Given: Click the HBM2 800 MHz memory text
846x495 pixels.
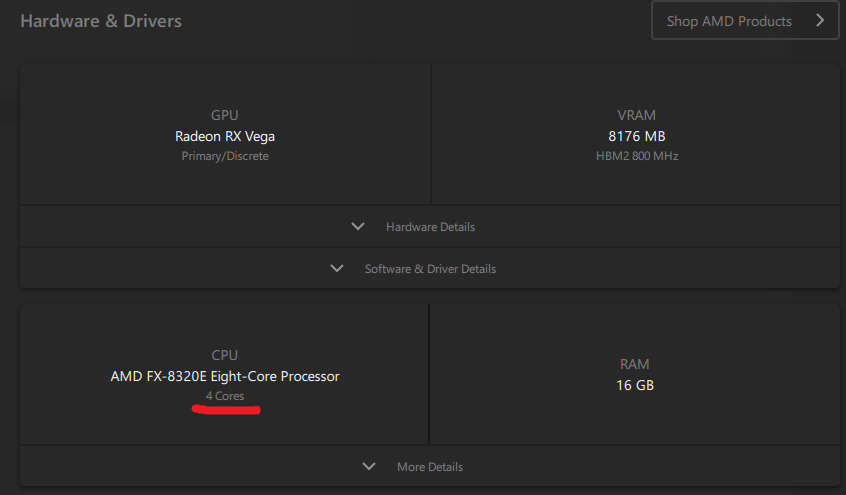Looking at the screenshot, I should point(636,156).
